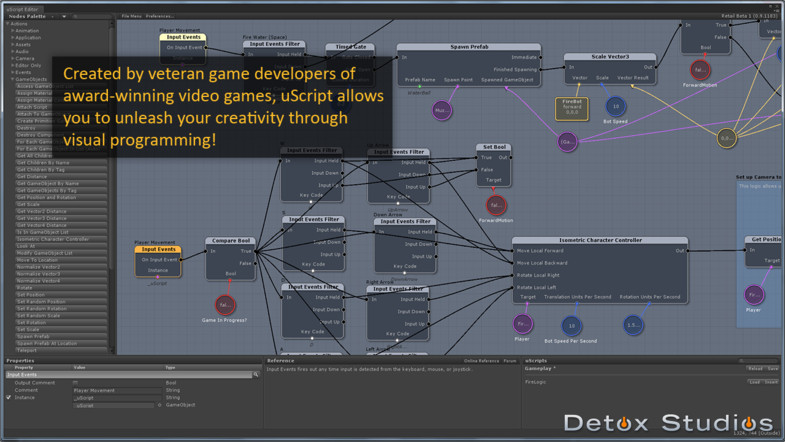Select Player variable under Isometric Character Controller
Image resolution: width=785 pixels, height=442 pixels.
(x=522, y=323)
